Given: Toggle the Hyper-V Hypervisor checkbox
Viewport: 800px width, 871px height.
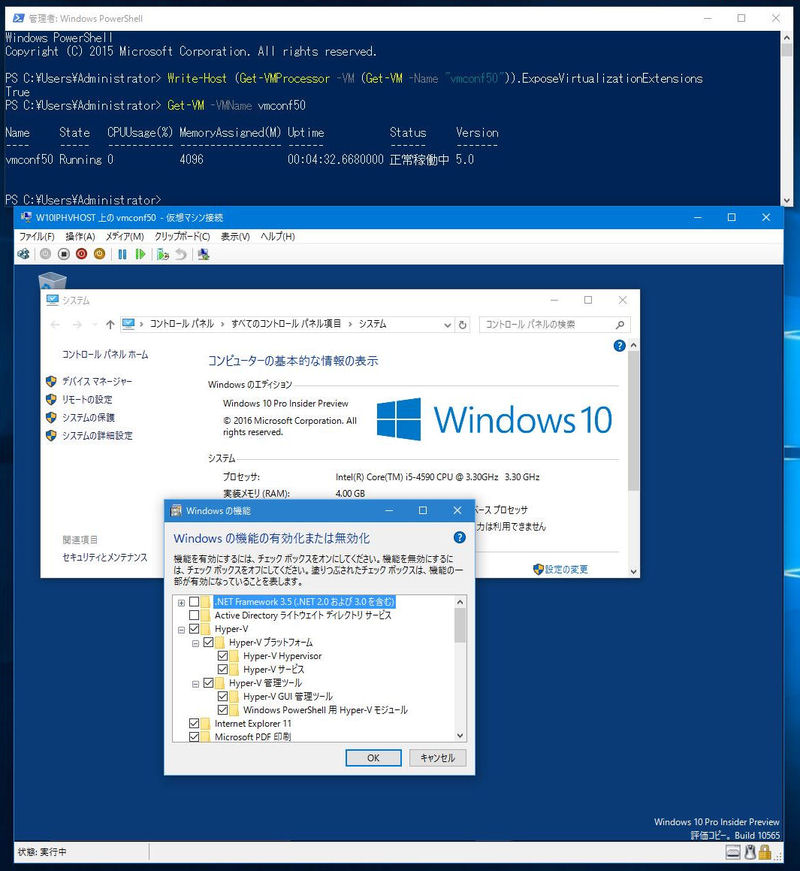Looking at the screenshot, I should coord(223,655).
